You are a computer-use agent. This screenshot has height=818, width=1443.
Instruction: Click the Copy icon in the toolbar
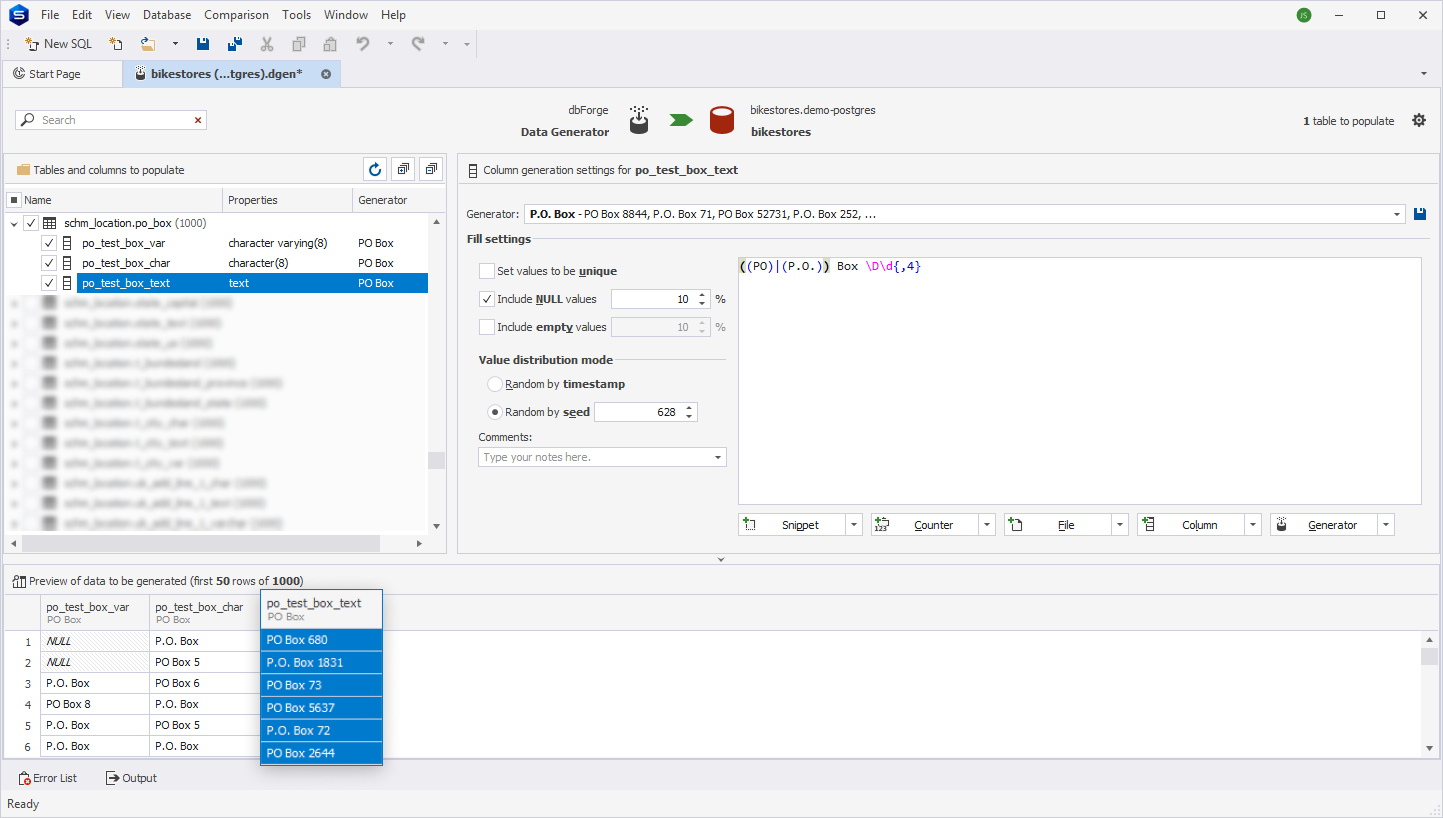click(299, 44)
